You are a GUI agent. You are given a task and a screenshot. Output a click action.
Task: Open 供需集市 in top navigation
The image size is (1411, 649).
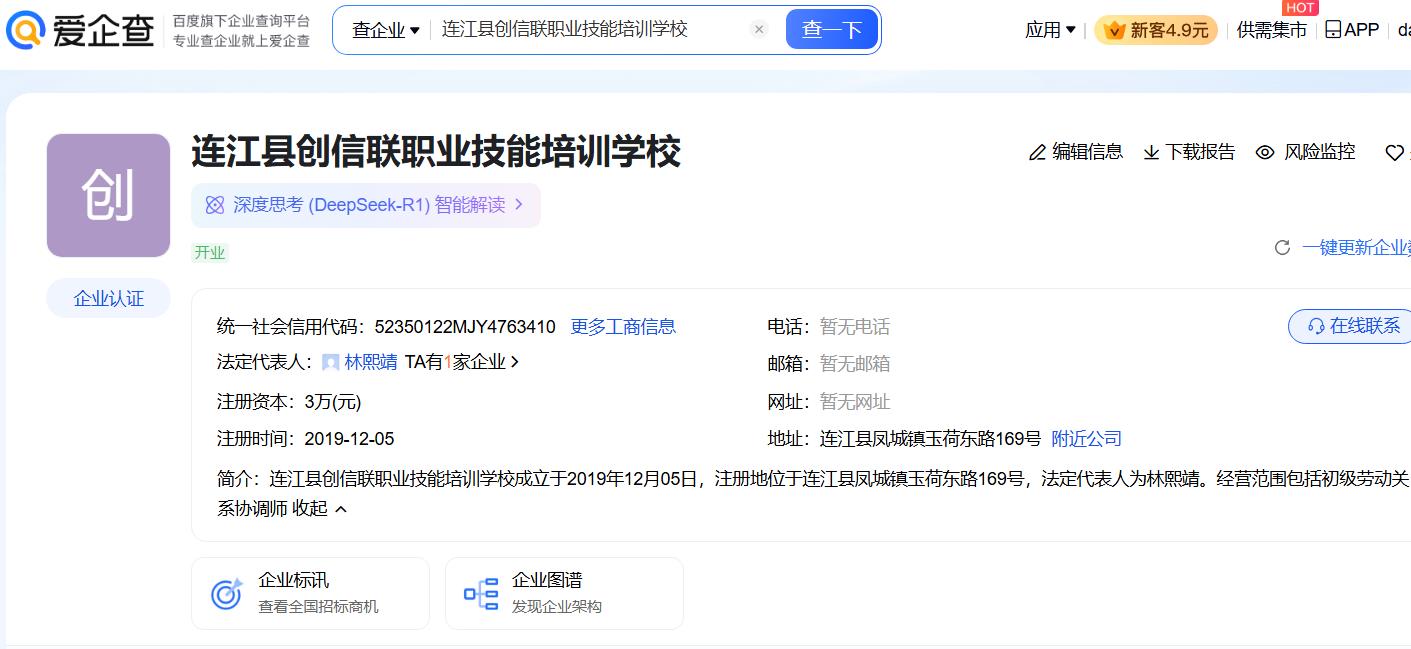point(1271,31)
